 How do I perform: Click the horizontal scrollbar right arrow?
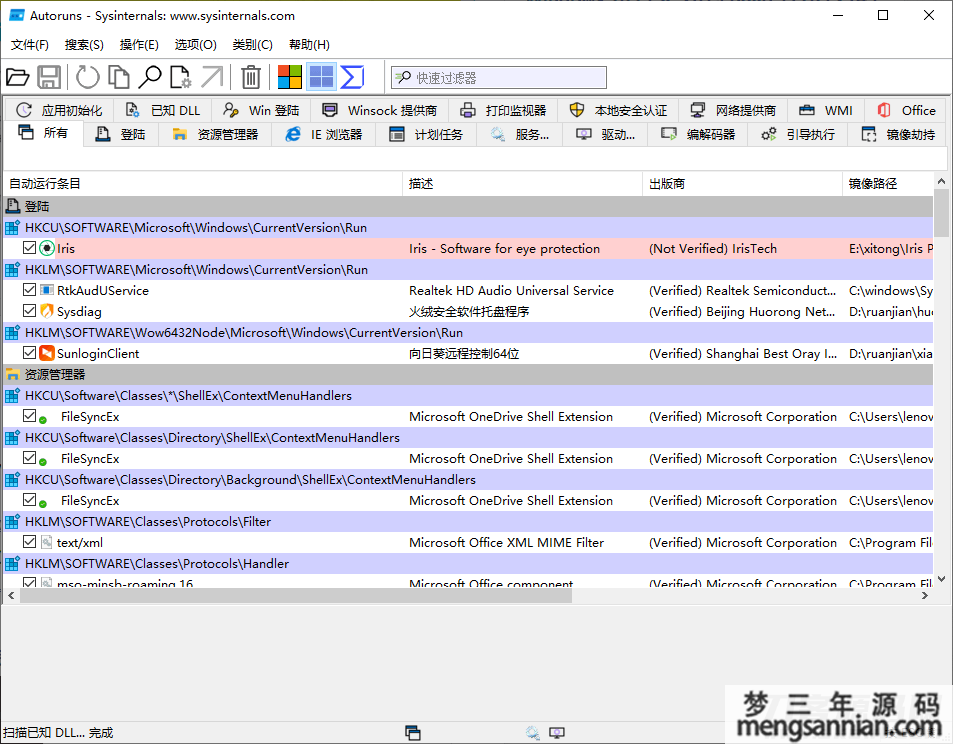[924, 596]
